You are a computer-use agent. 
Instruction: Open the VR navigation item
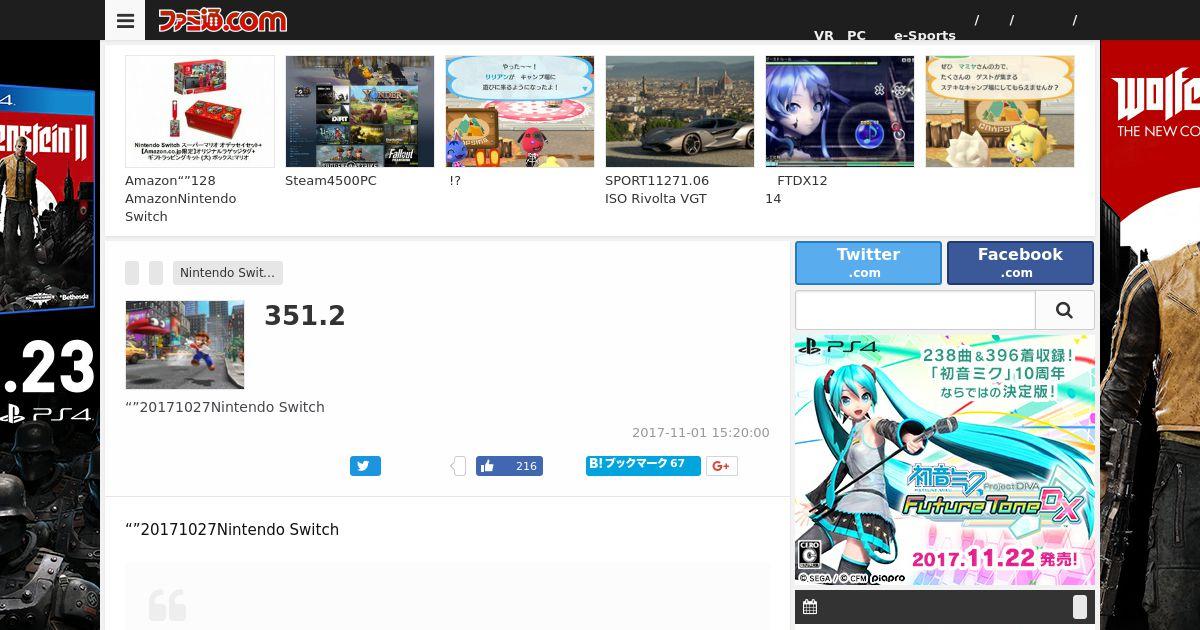point(824,35)
